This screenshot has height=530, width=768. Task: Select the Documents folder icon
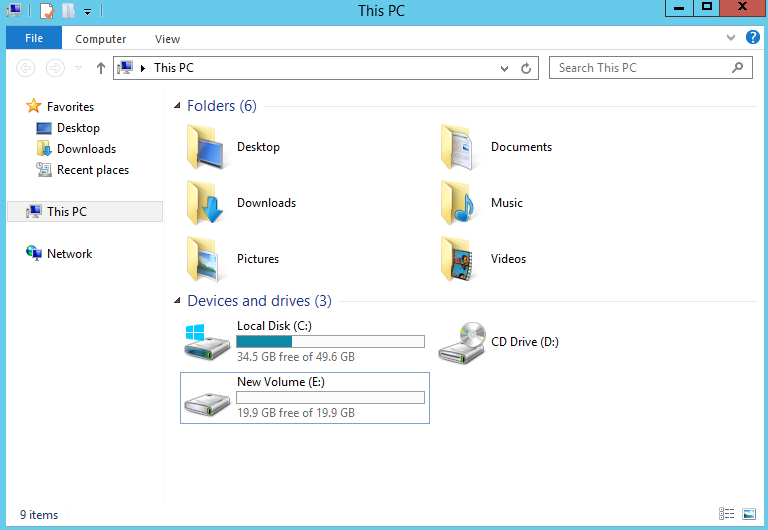459,147
